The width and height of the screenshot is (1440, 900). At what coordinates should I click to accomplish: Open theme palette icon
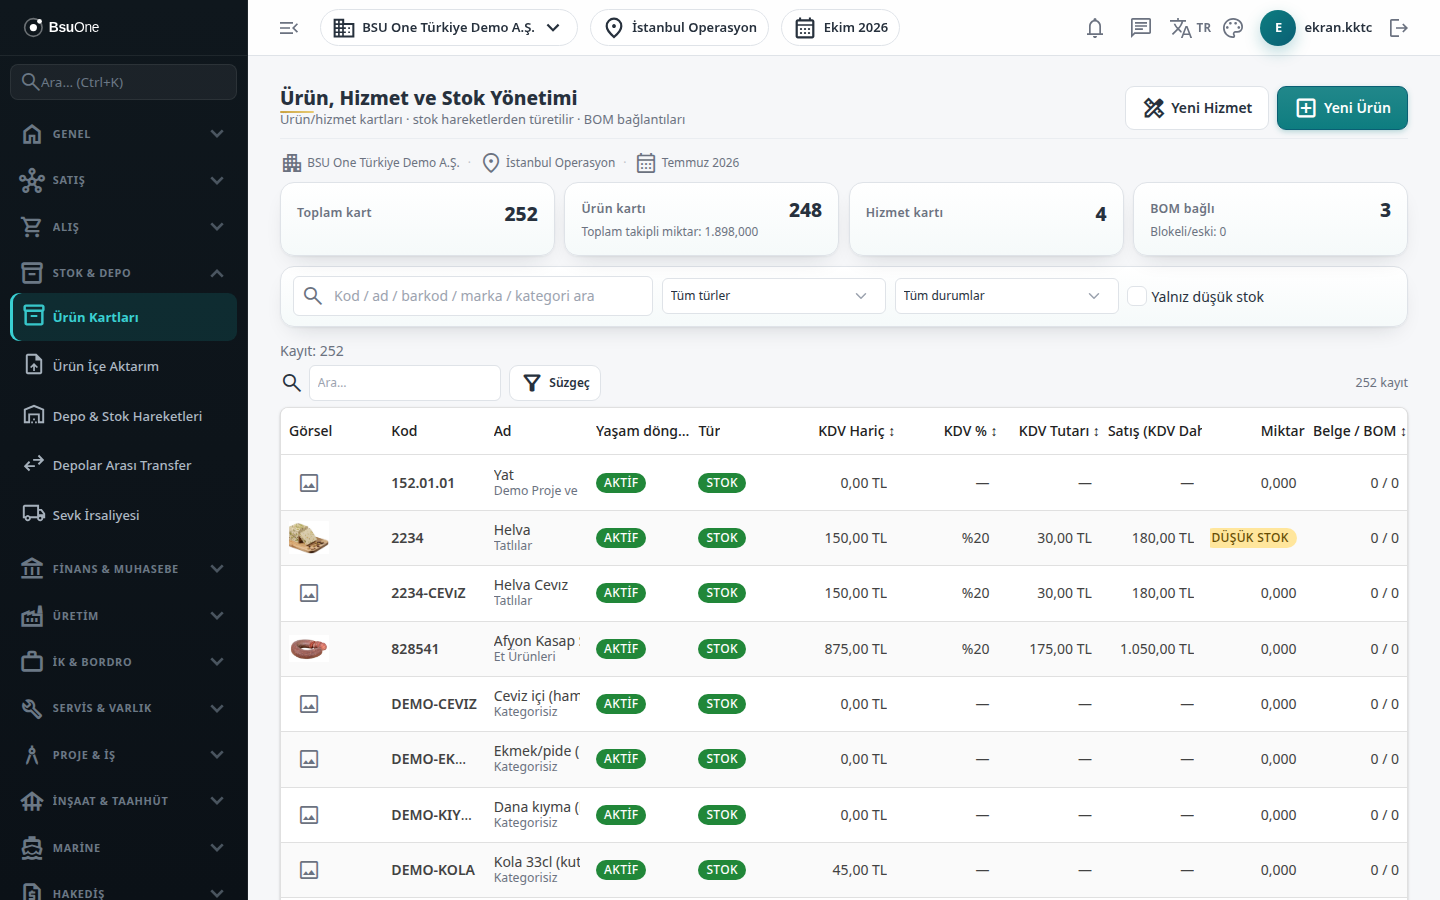point(1233,28)
